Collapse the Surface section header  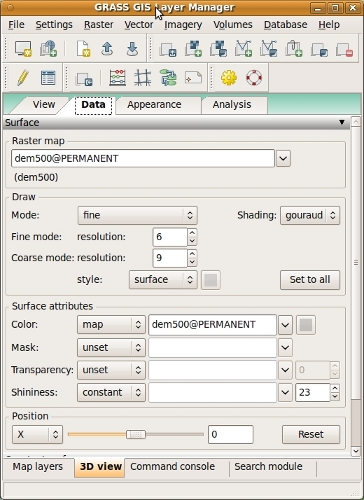(176, 123)
